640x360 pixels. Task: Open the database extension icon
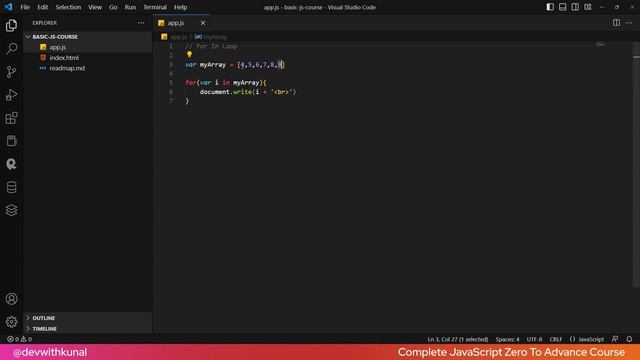(11, 187)
